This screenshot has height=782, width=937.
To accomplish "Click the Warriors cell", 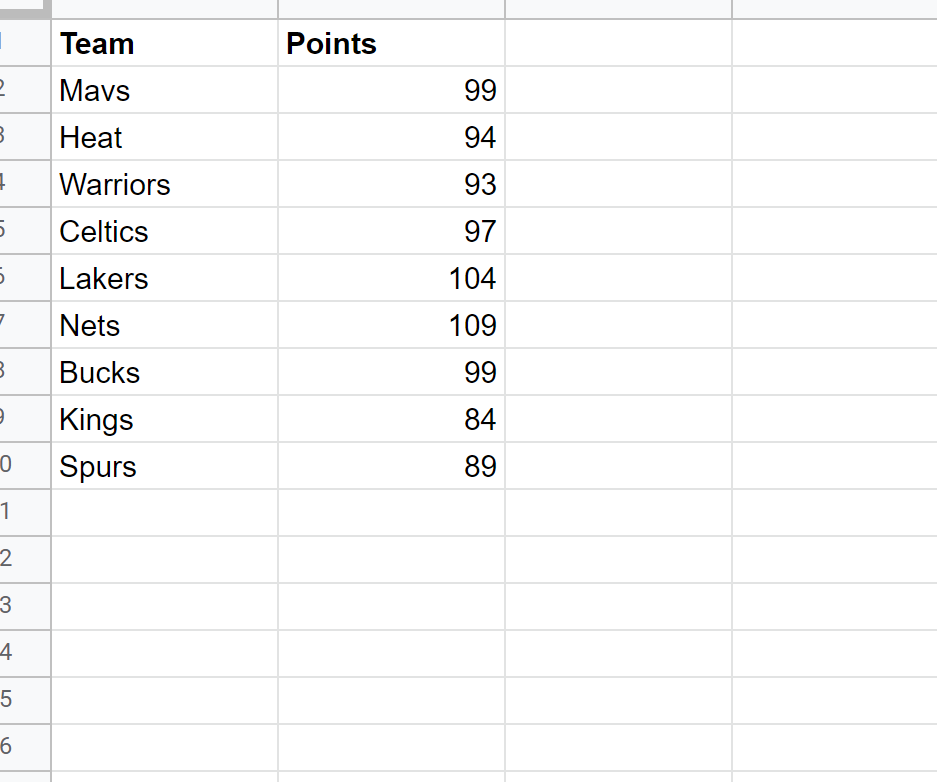I will point(164,185).
